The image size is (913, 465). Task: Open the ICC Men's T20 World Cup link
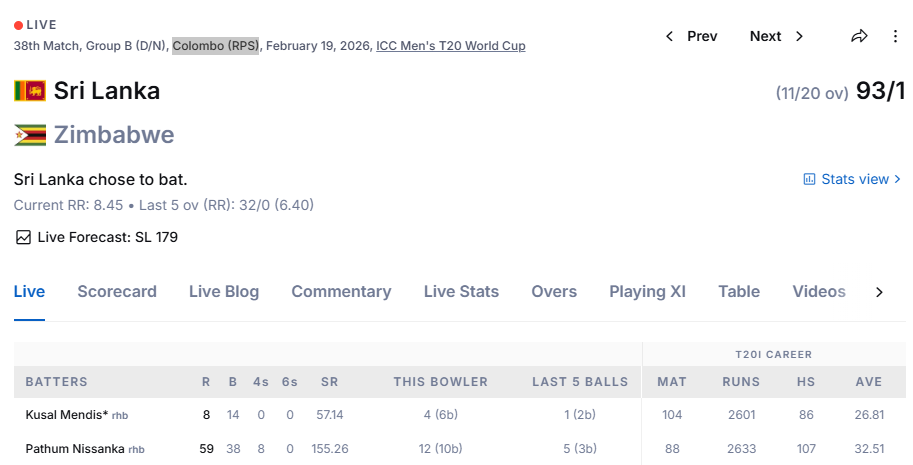[451, 46]
